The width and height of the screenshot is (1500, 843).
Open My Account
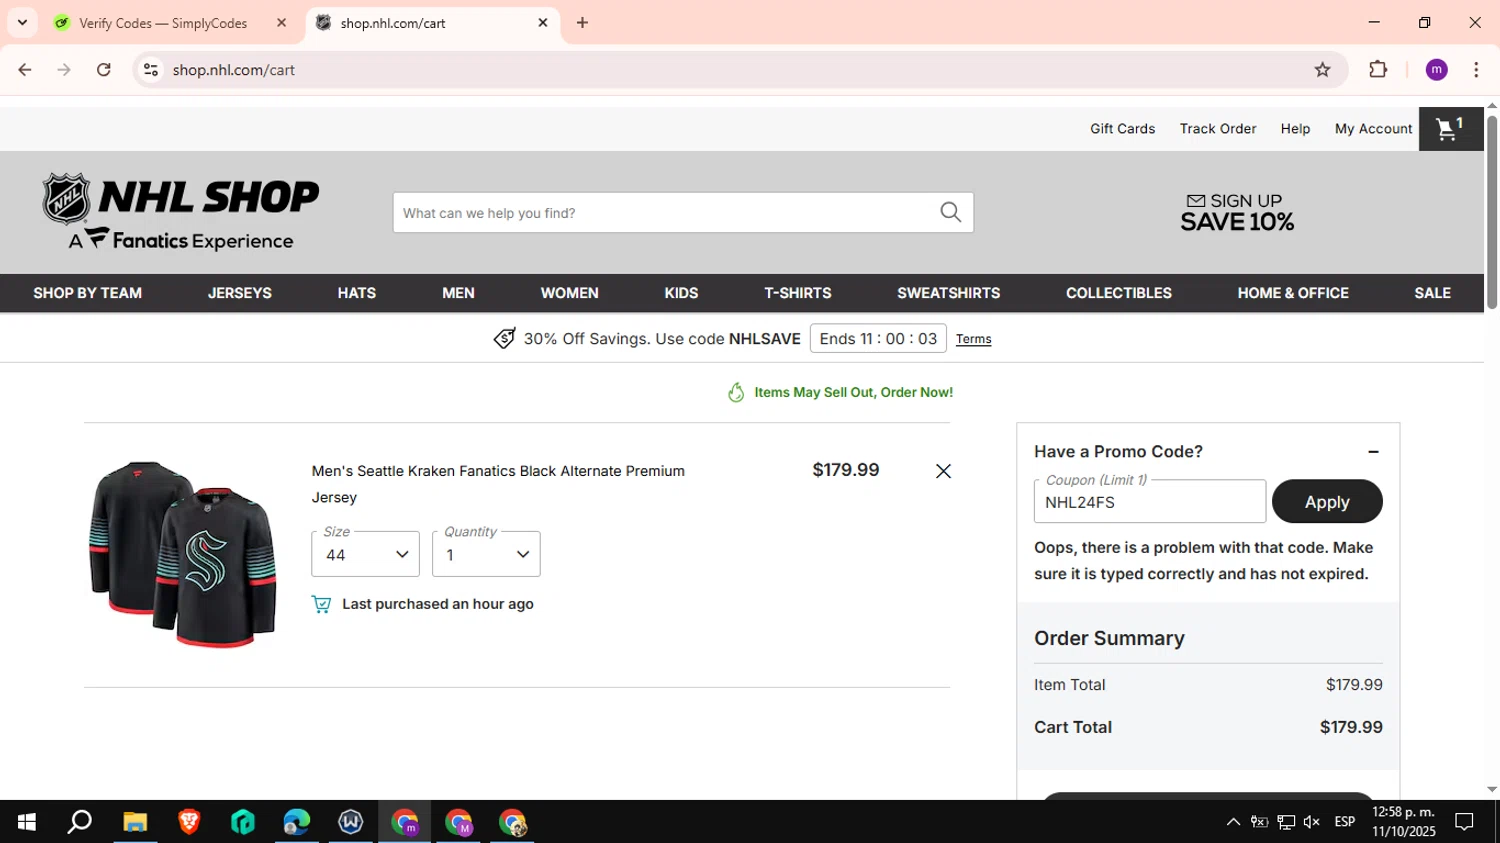pyautogui.click(x=1373, y=129)
